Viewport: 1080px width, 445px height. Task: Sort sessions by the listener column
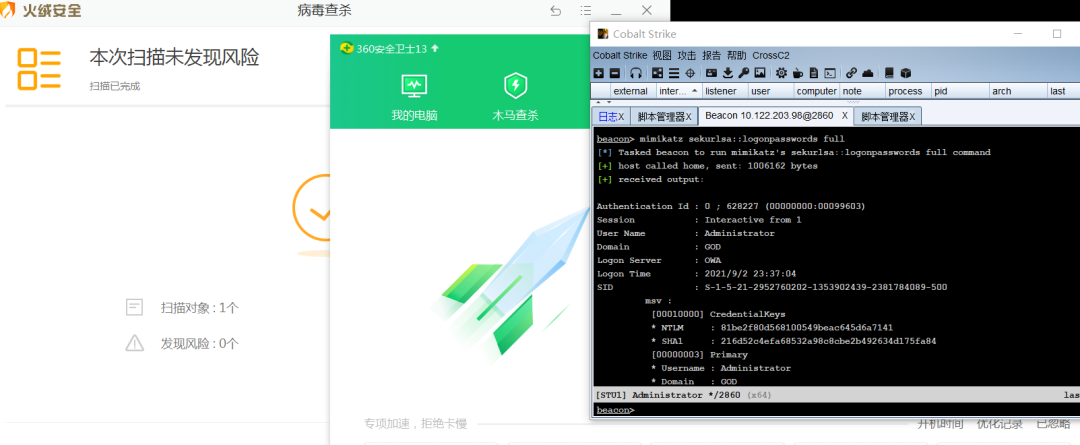click(x=725, y=91)
